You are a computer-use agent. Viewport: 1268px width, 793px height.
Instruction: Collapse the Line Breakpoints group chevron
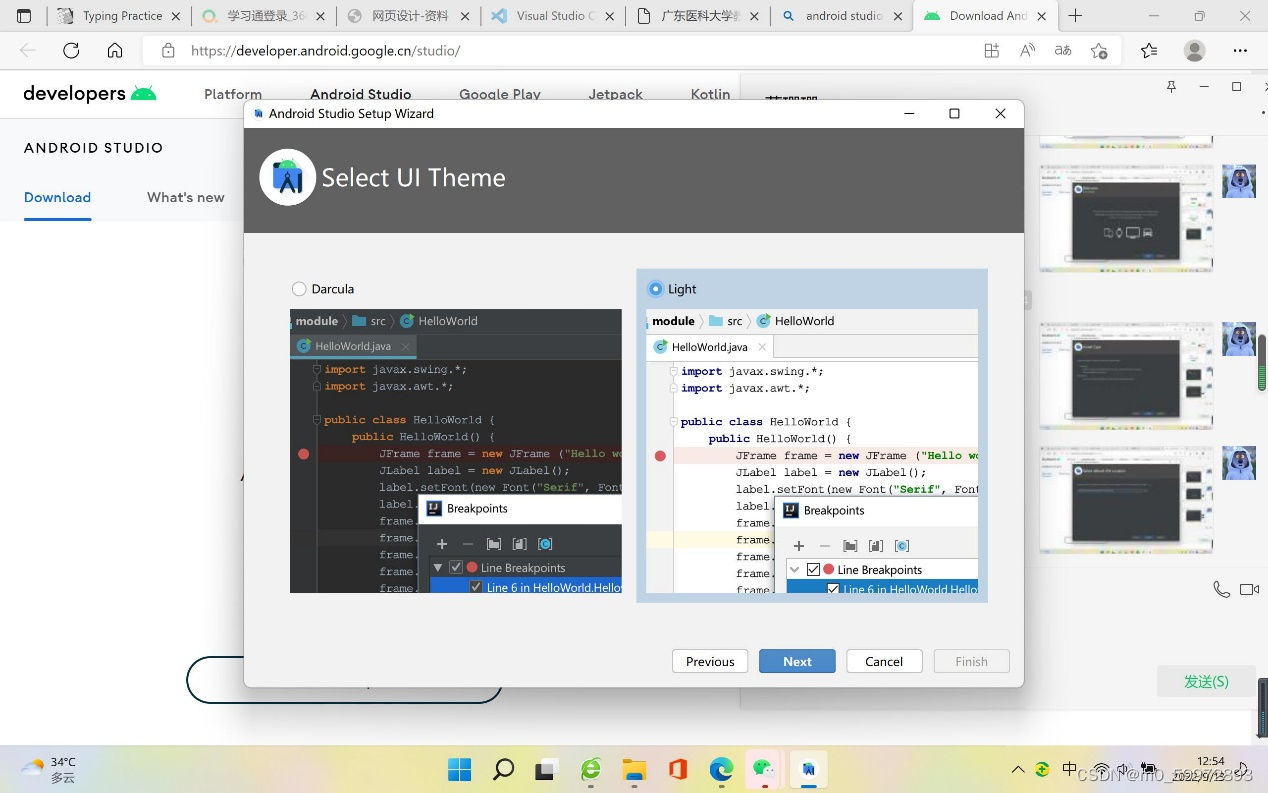[794, 569]
